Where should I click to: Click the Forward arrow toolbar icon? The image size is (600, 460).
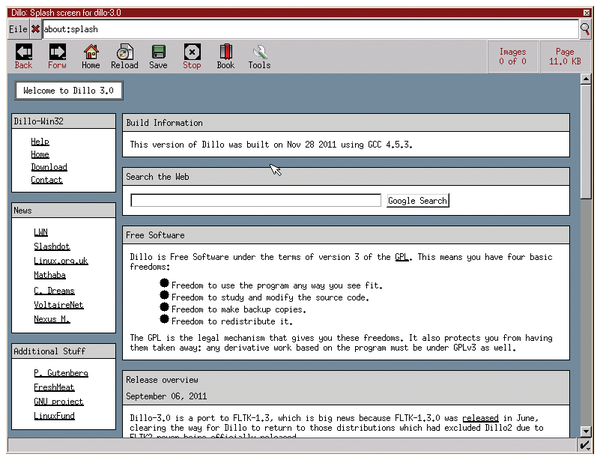[57, 56]
